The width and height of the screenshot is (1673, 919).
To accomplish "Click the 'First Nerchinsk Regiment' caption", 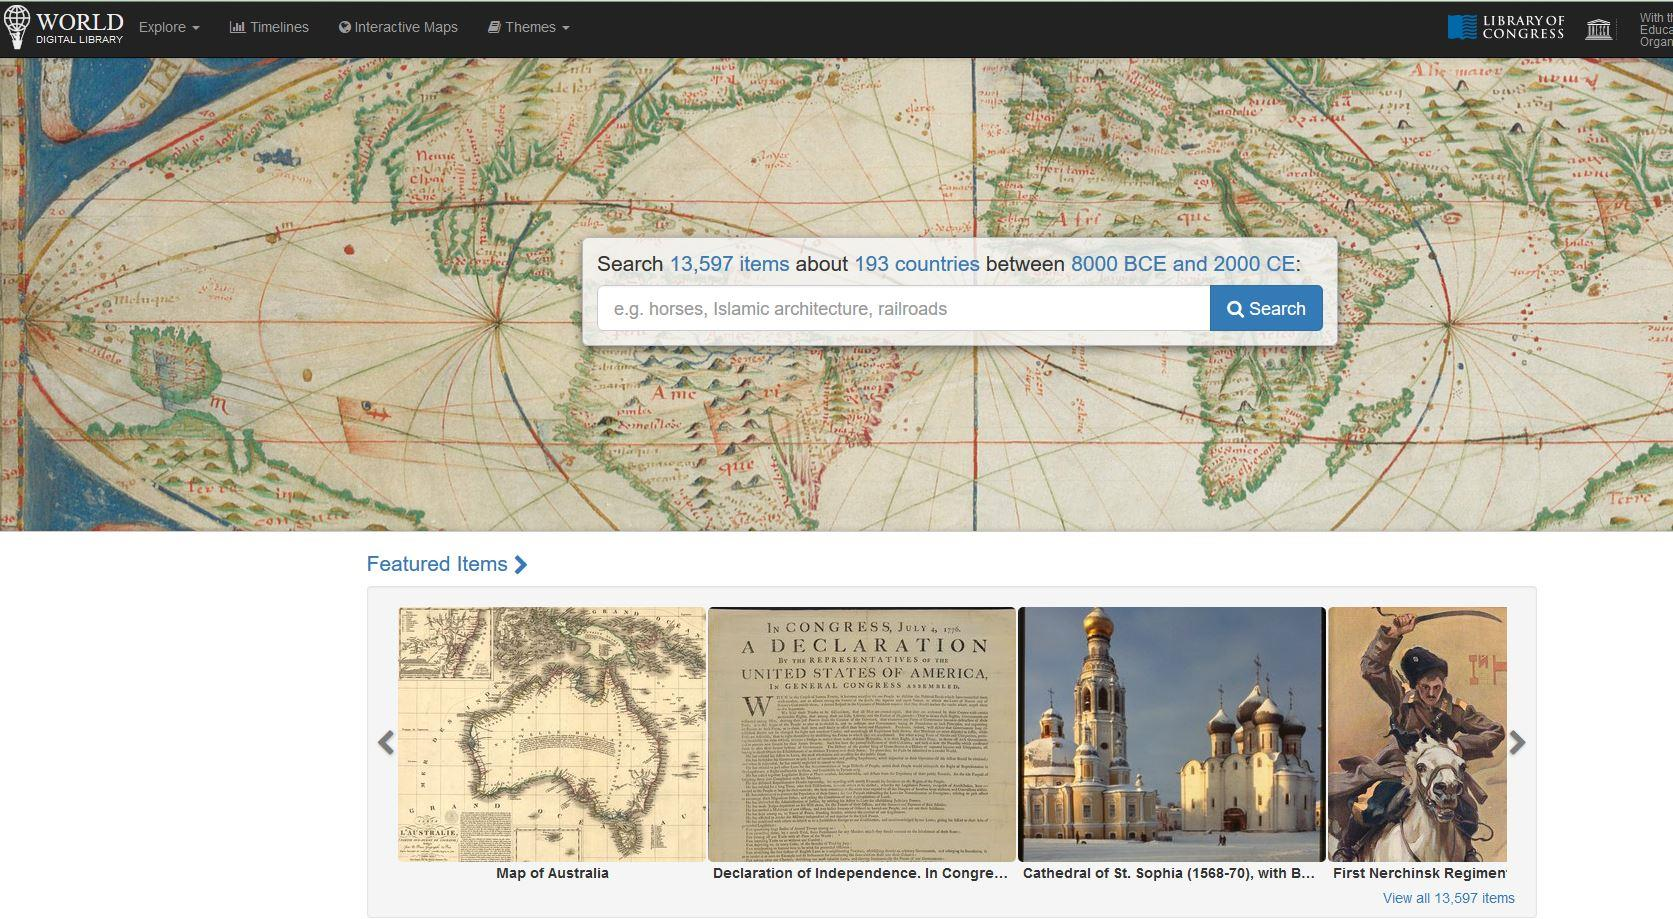I will coord(1420,873).
